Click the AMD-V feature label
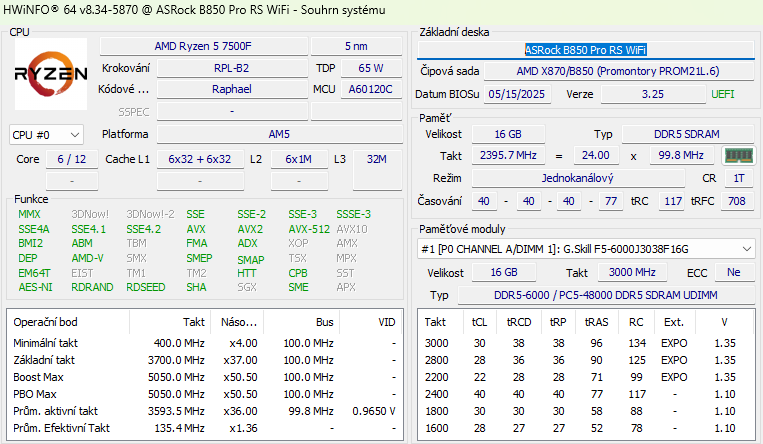Screen dimensions: 763x444 [x=87, y=258]
